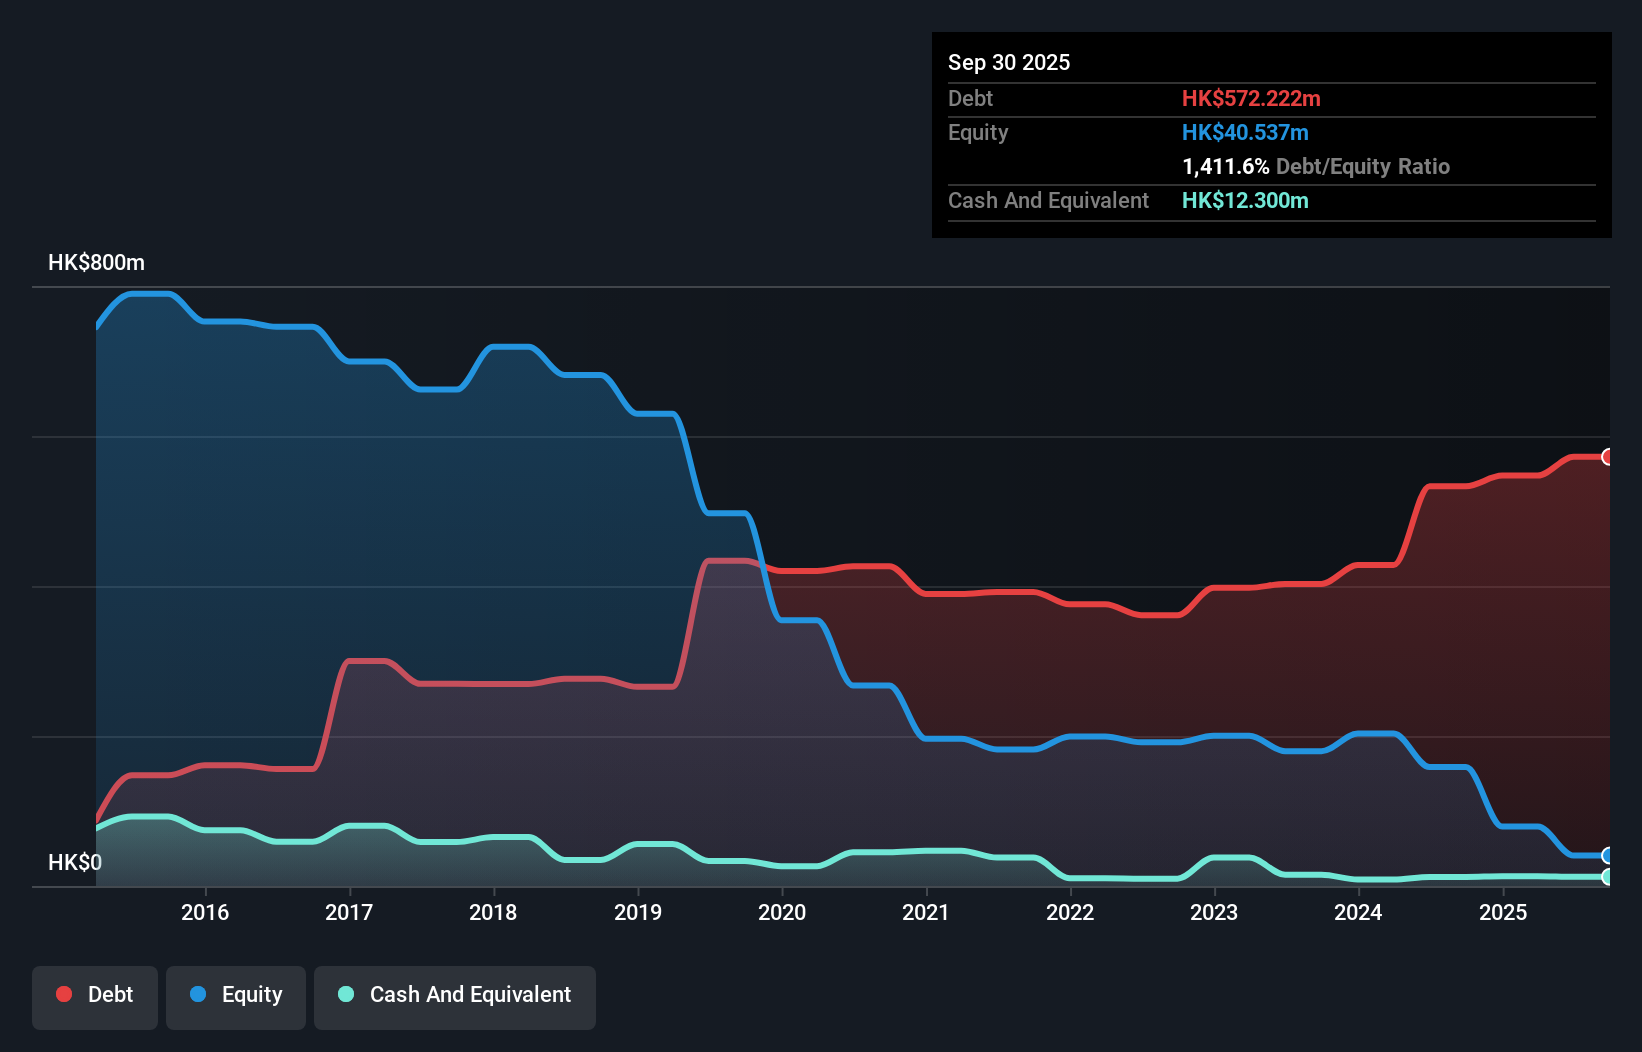Click the blue Equity endpoint marker
Image resolution: width=1642 pixels, height=1052 pixels.
click(x=1608, y=855)
